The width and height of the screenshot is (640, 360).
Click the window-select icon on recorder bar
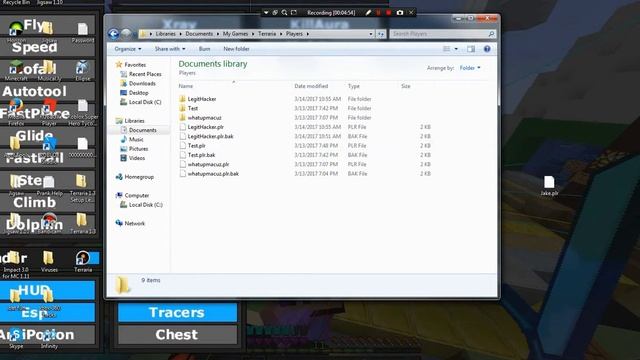point(275,13)
